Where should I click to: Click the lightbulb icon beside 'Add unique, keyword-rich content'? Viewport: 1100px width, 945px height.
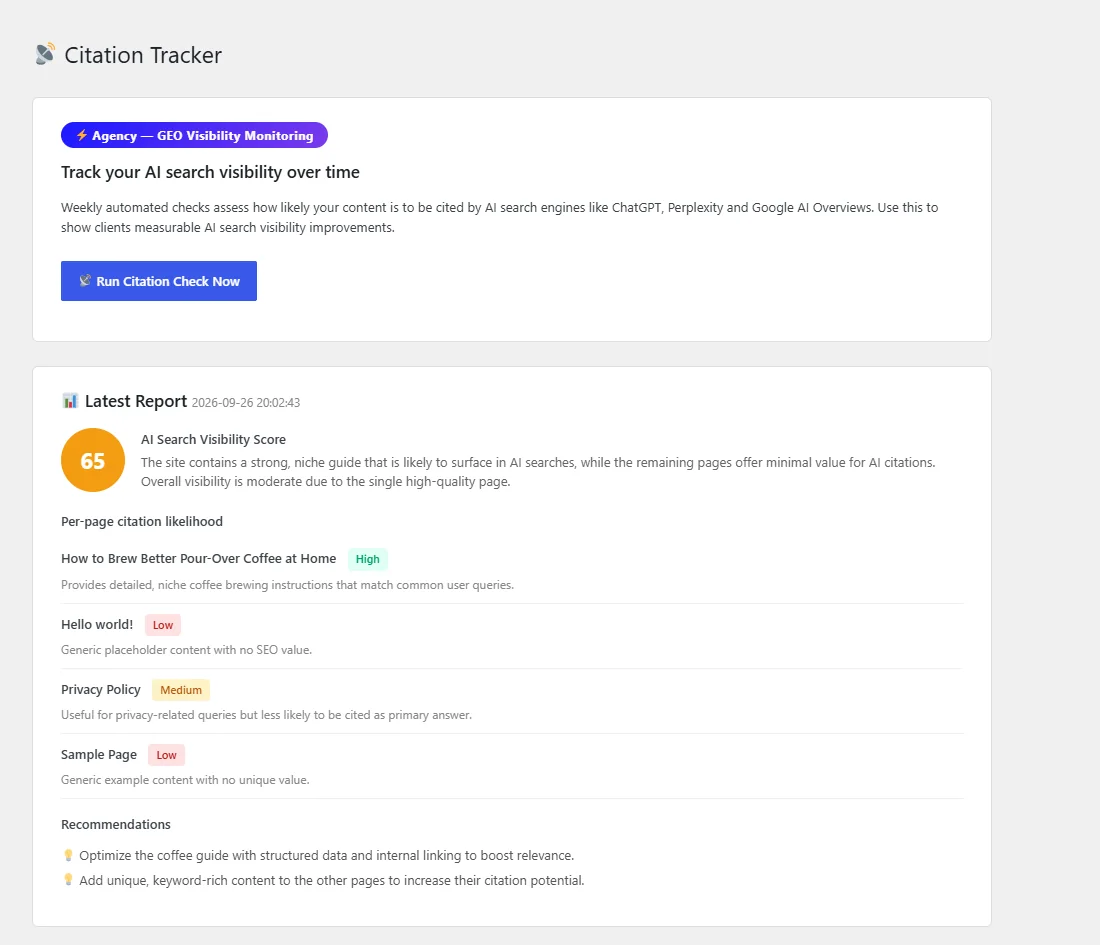68,880
